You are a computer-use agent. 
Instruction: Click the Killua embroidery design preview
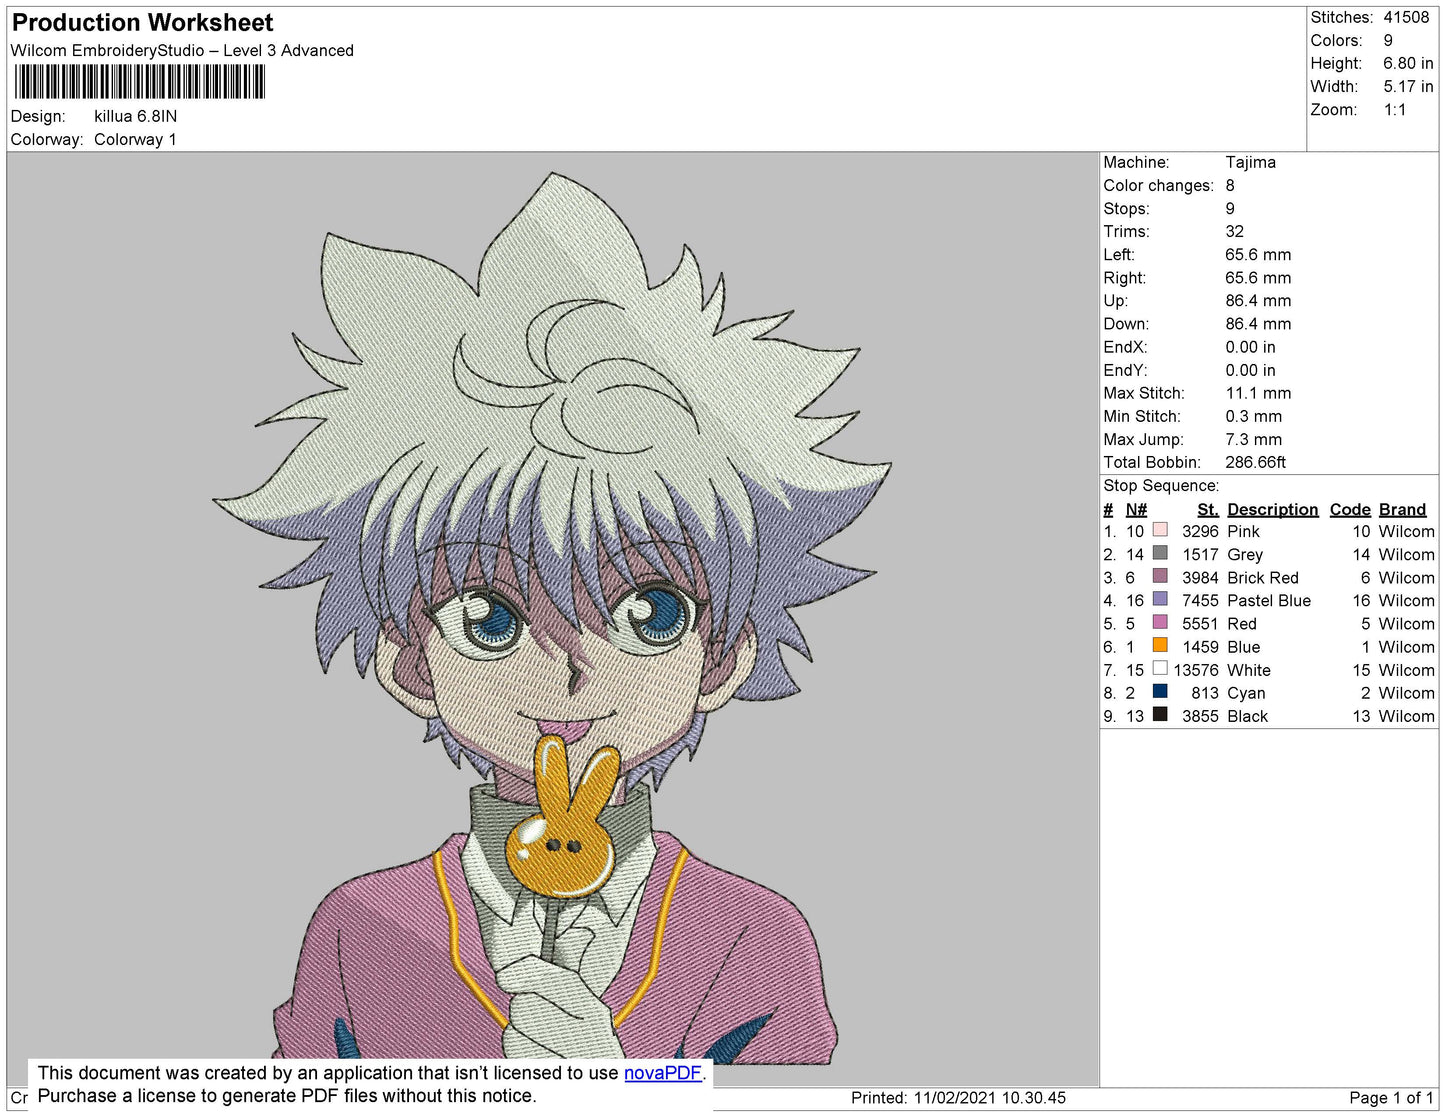click(x=553, y=619)
